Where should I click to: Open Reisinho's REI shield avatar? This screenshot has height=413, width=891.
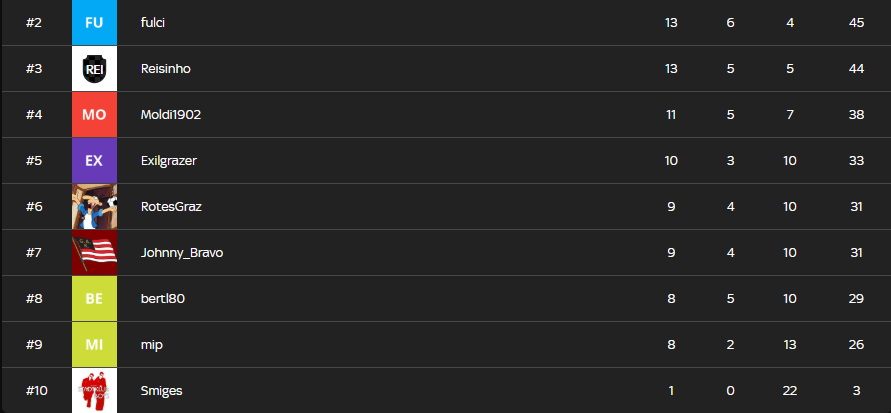point(94,69)
